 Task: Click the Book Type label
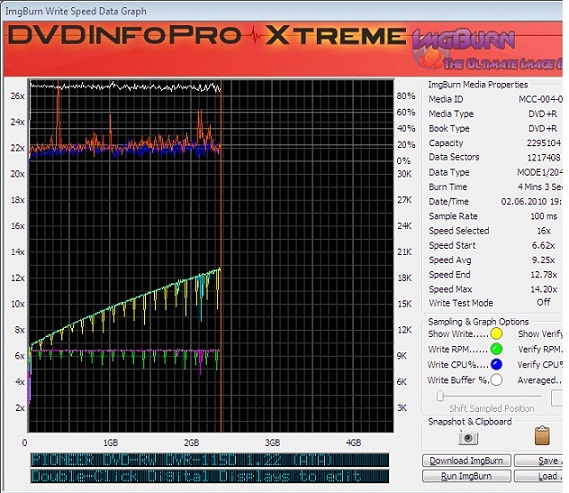coord(449,128)
